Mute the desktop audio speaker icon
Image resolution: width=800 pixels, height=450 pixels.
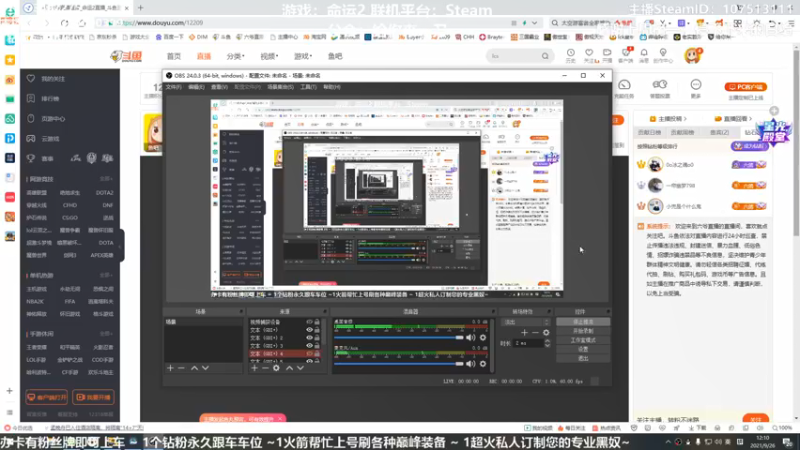pyautogui.click(x=470, y=338)
